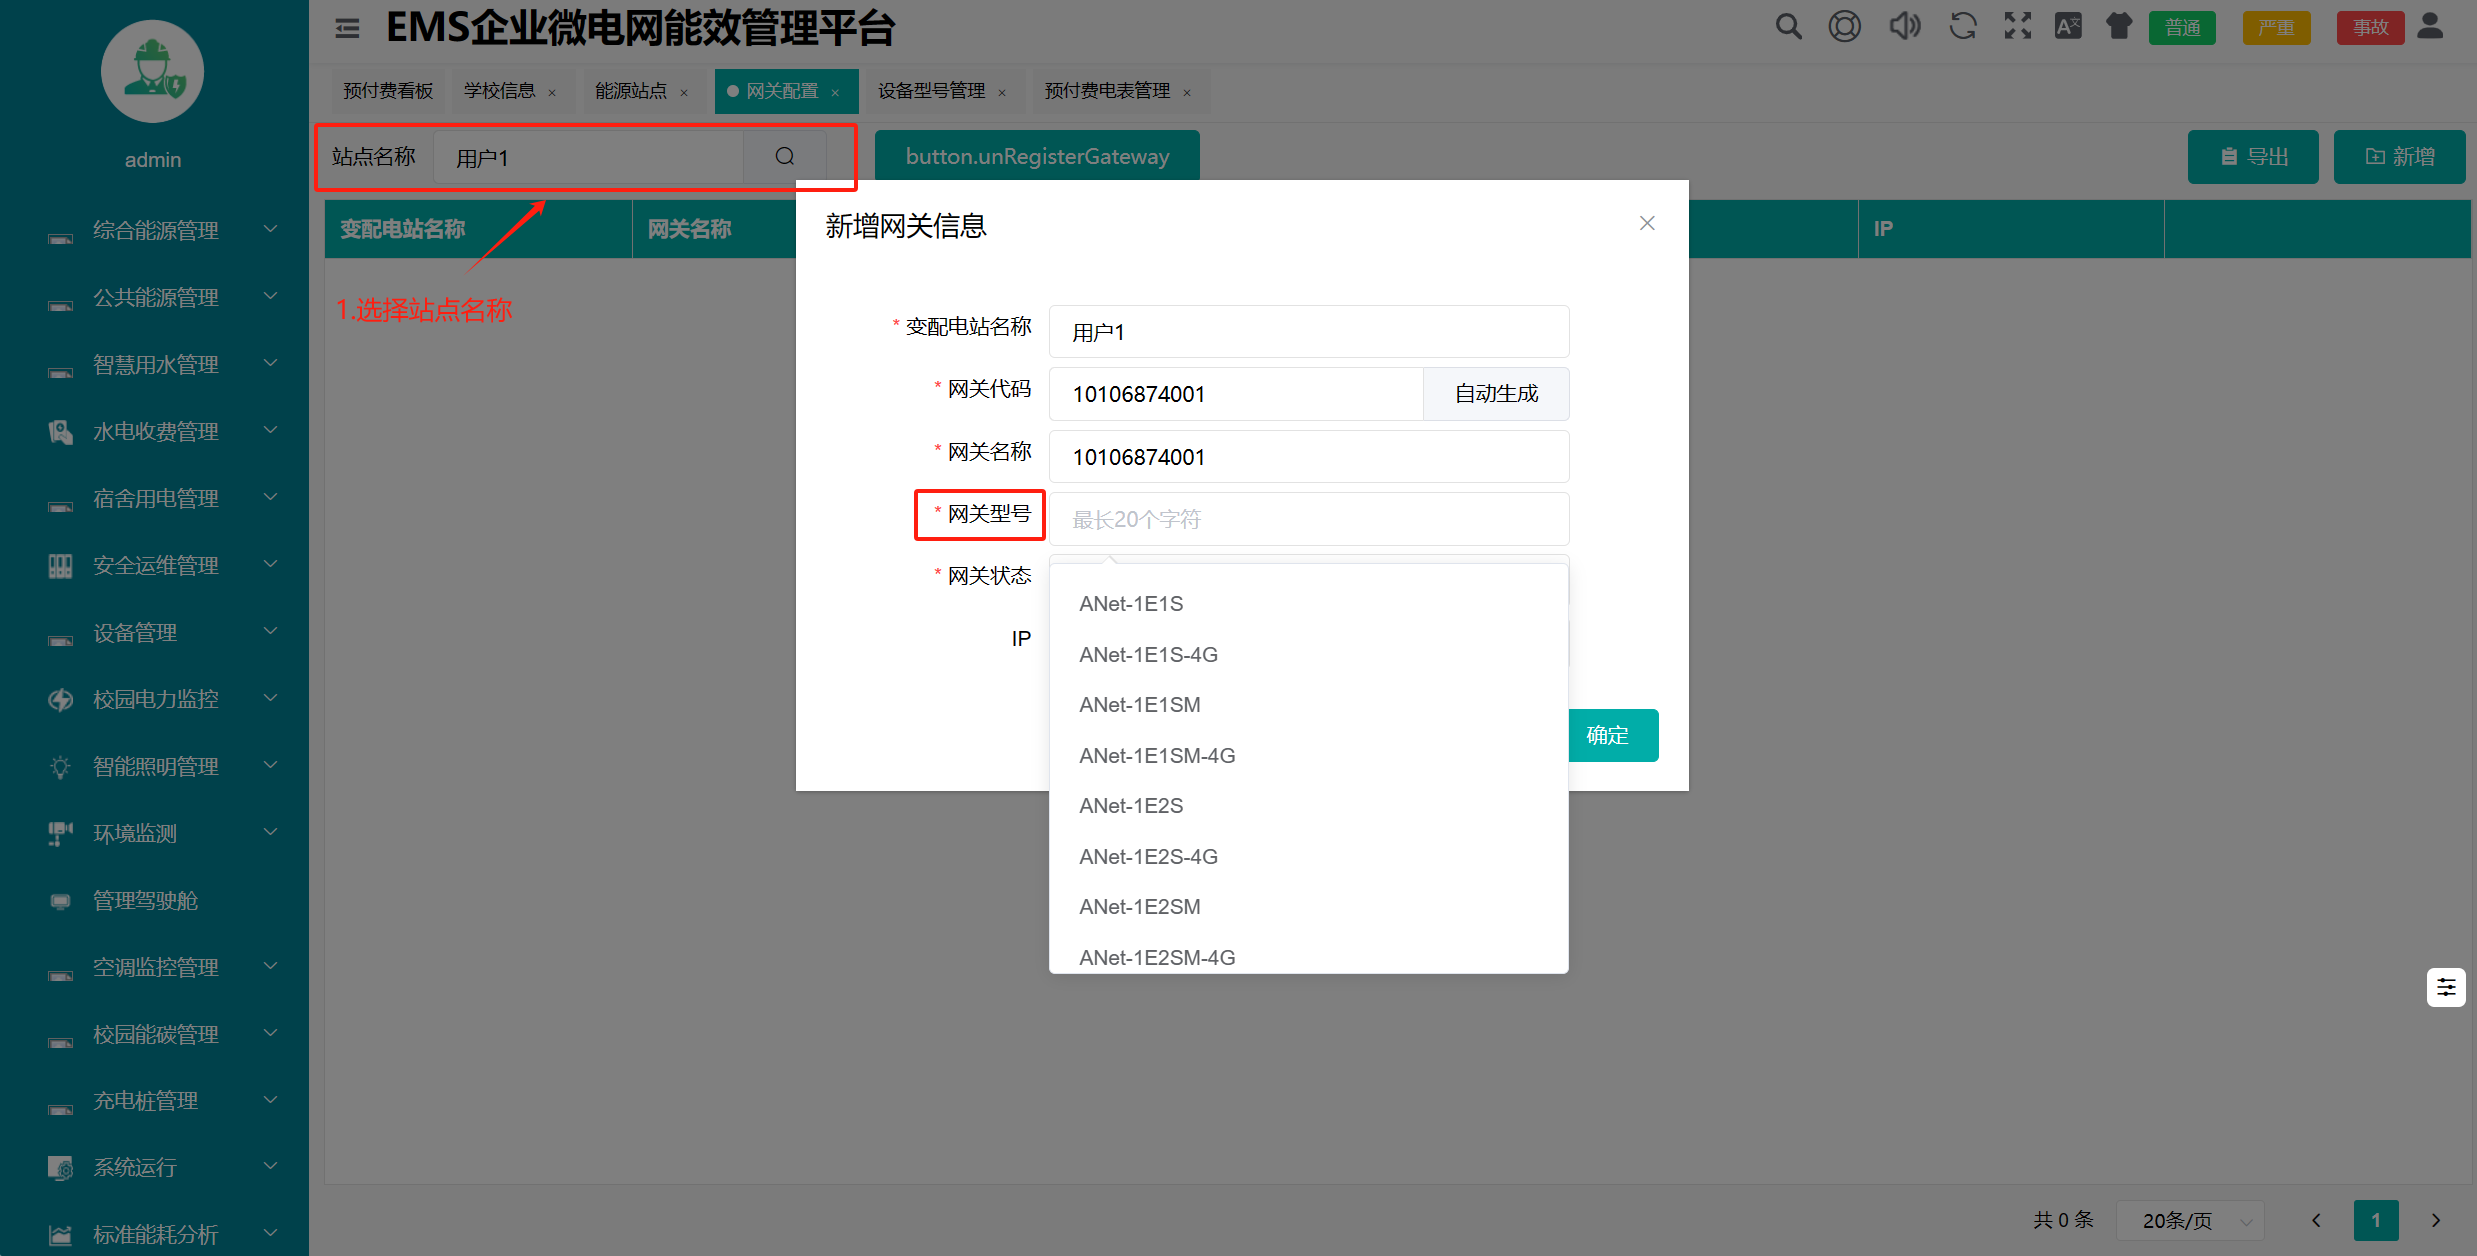Click station name search magnifier button
2477x1256 pixels.
(x=785, y=157)
